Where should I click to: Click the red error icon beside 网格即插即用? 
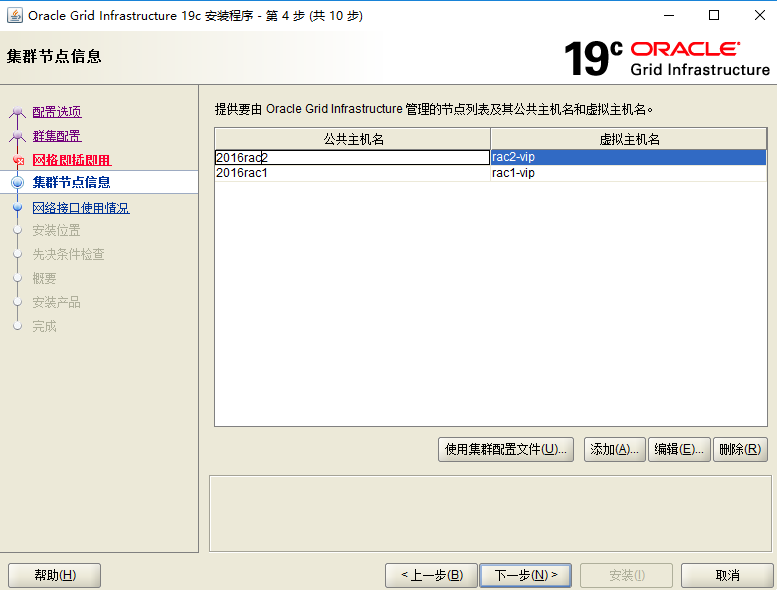pos(17,161)
